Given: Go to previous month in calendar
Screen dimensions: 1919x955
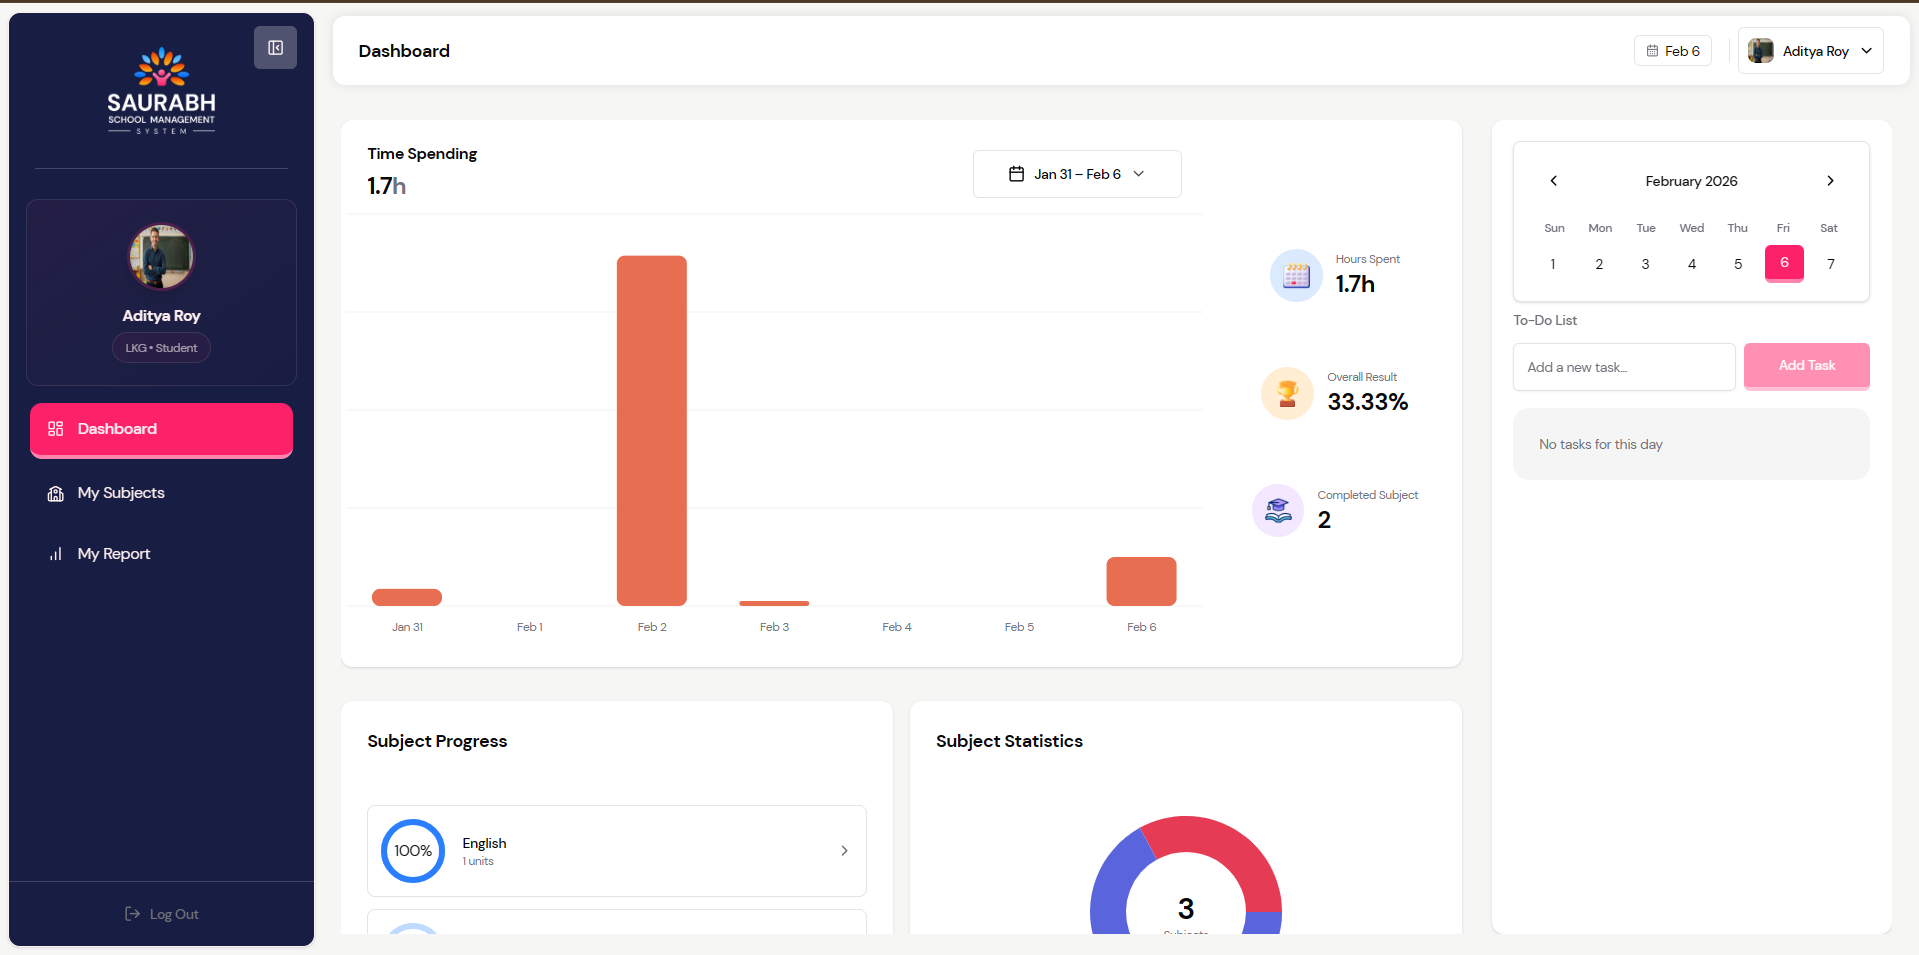Looking at the screenshot, I should [x=1553, y=181].
